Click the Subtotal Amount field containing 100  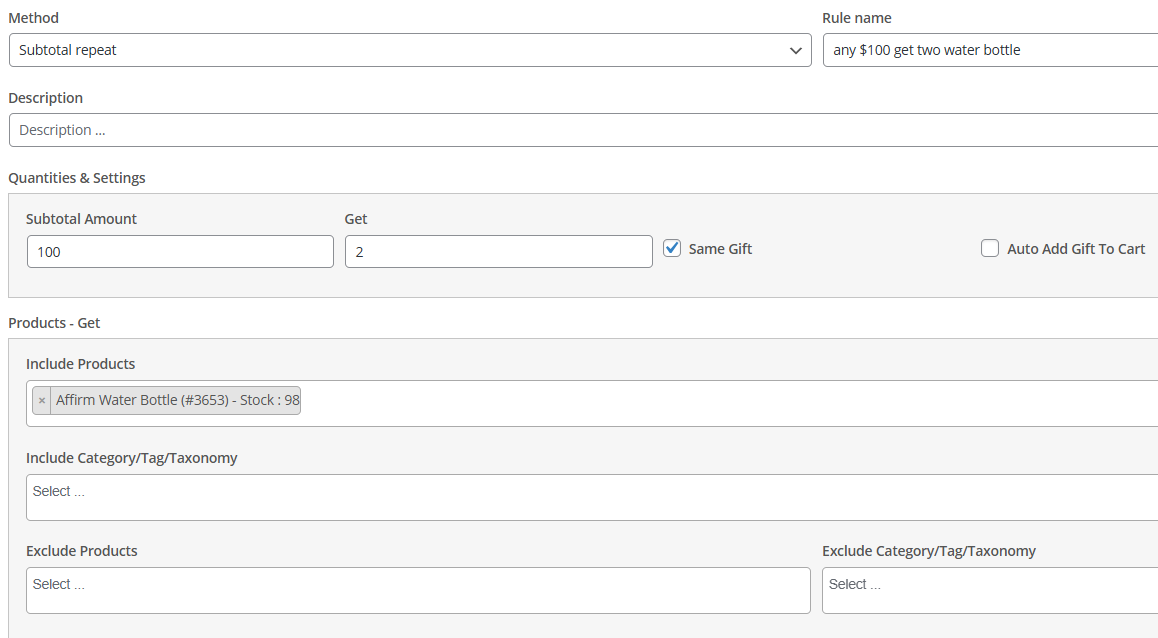point(180,252)
